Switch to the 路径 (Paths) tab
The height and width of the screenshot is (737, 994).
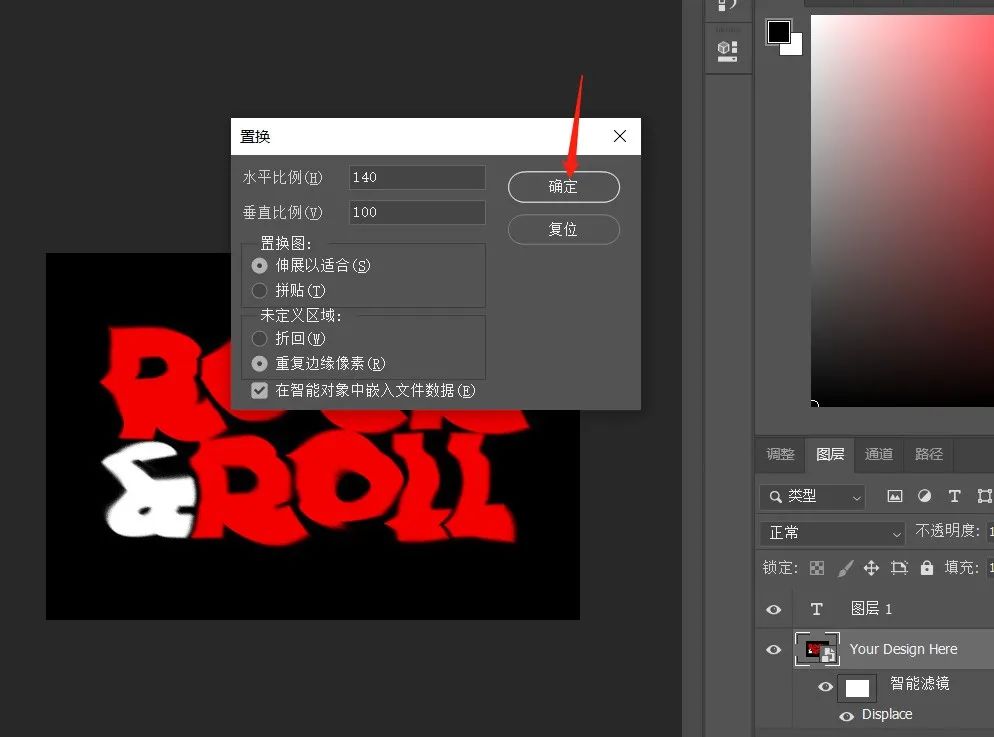coord(929,454)
